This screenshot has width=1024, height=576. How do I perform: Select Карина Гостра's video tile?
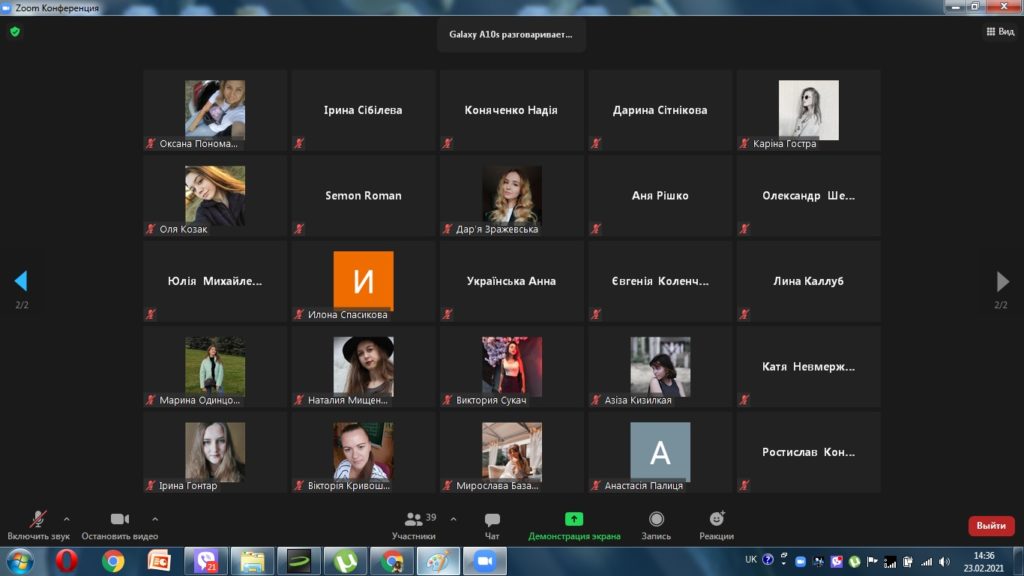point(808,110)
